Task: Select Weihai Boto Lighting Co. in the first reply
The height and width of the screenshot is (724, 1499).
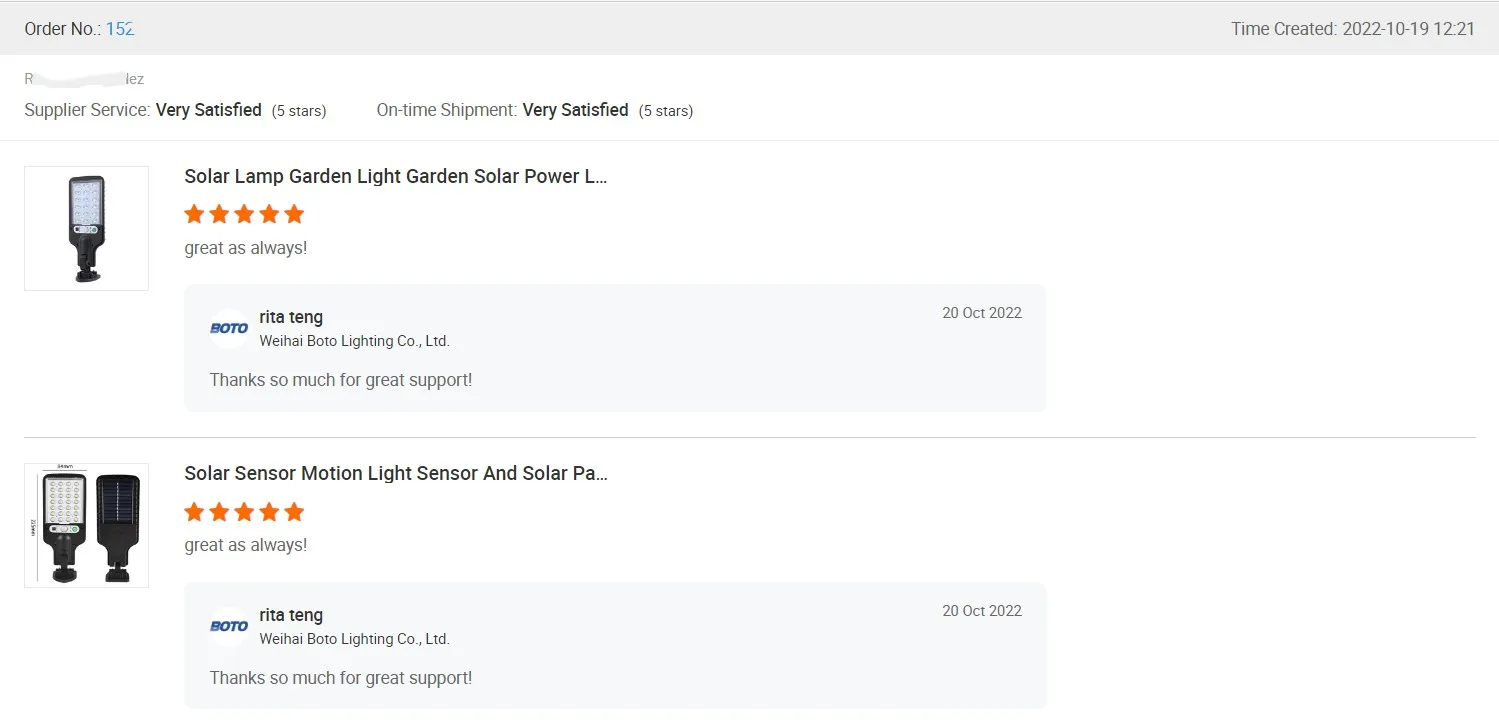Action: (354, 341)
